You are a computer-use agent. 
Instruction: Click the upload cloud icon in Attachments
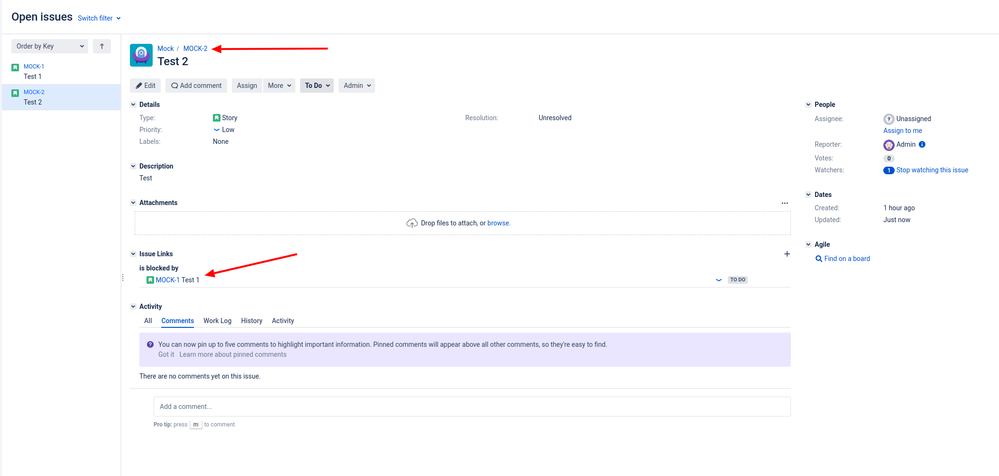412,223
